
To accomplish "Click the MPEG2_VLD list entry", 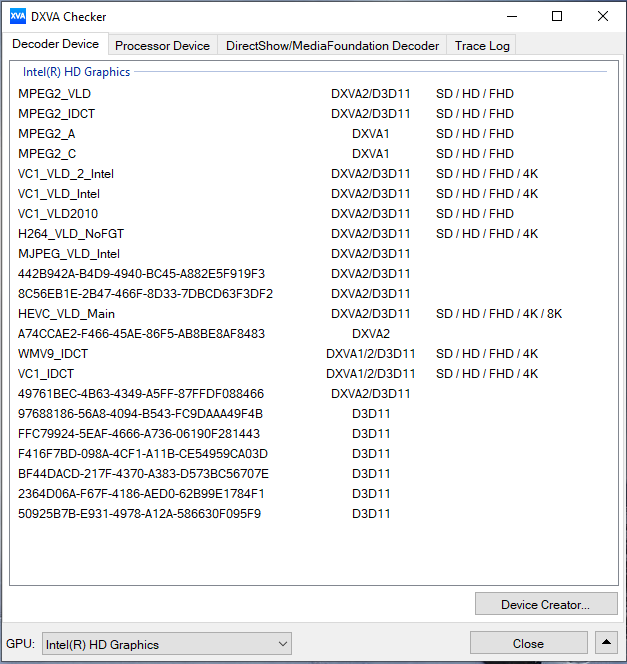I will point(54,94).
